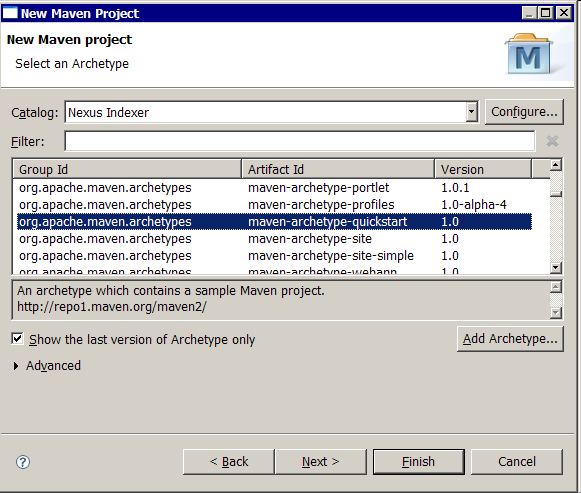Sort by the Group Id column header
Viewport: 581px width, 493px height.
(x=127, y=169)
